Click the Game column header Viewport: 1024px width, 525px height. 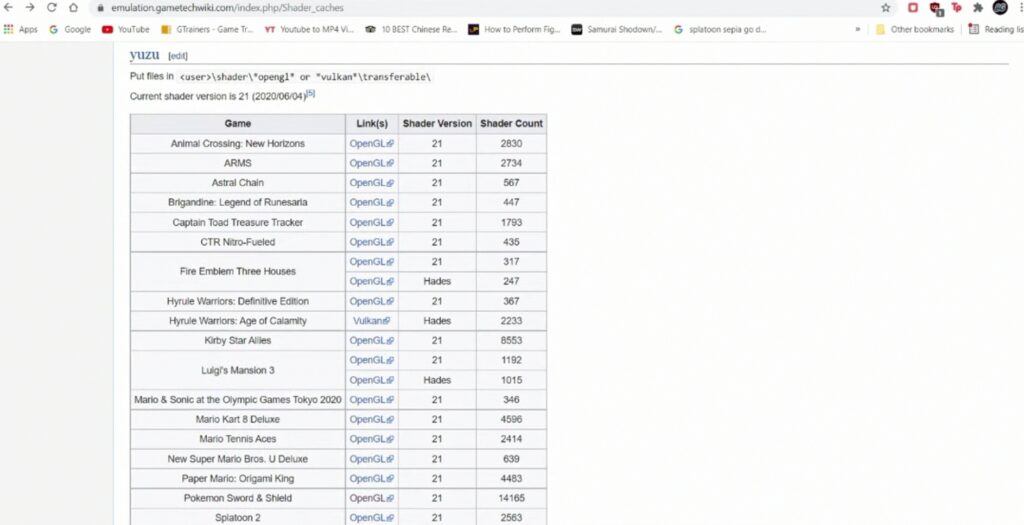click(238, 123)
